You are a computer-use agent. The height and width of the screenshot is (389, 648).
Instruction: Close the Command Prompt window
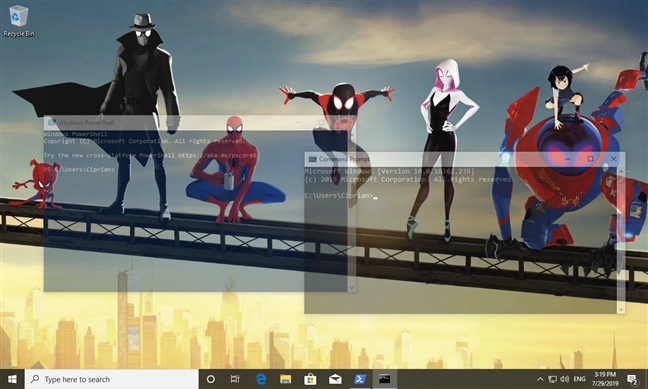(613, 159)
